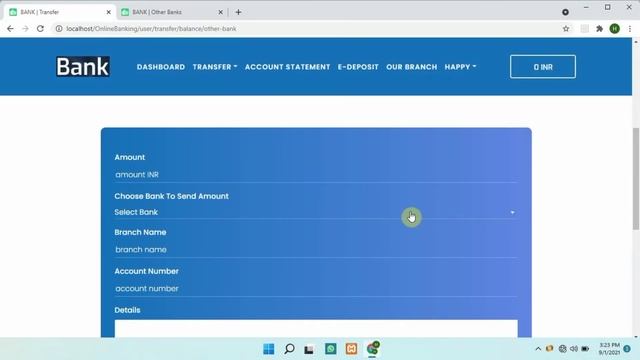
Task: Click the page vertical scrollbar thumb
Action: (636, 179)
